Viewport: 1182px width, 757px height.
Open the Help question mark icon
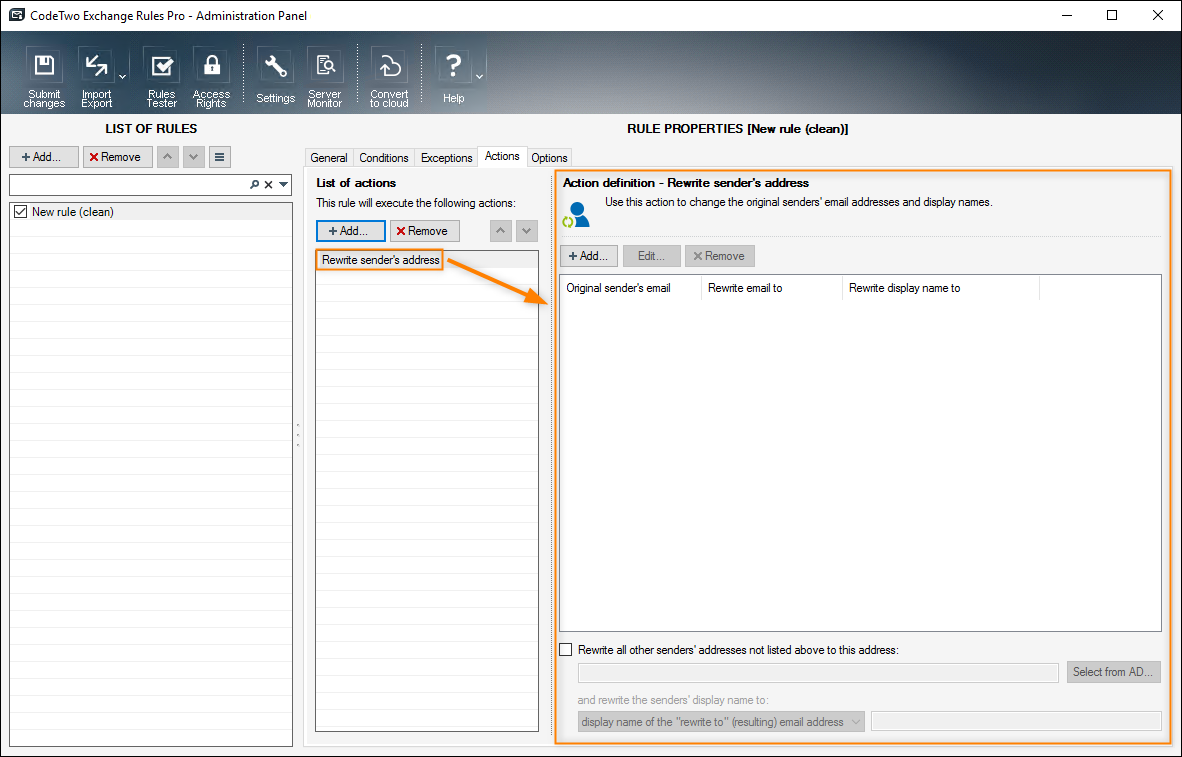tap(453, 77)
